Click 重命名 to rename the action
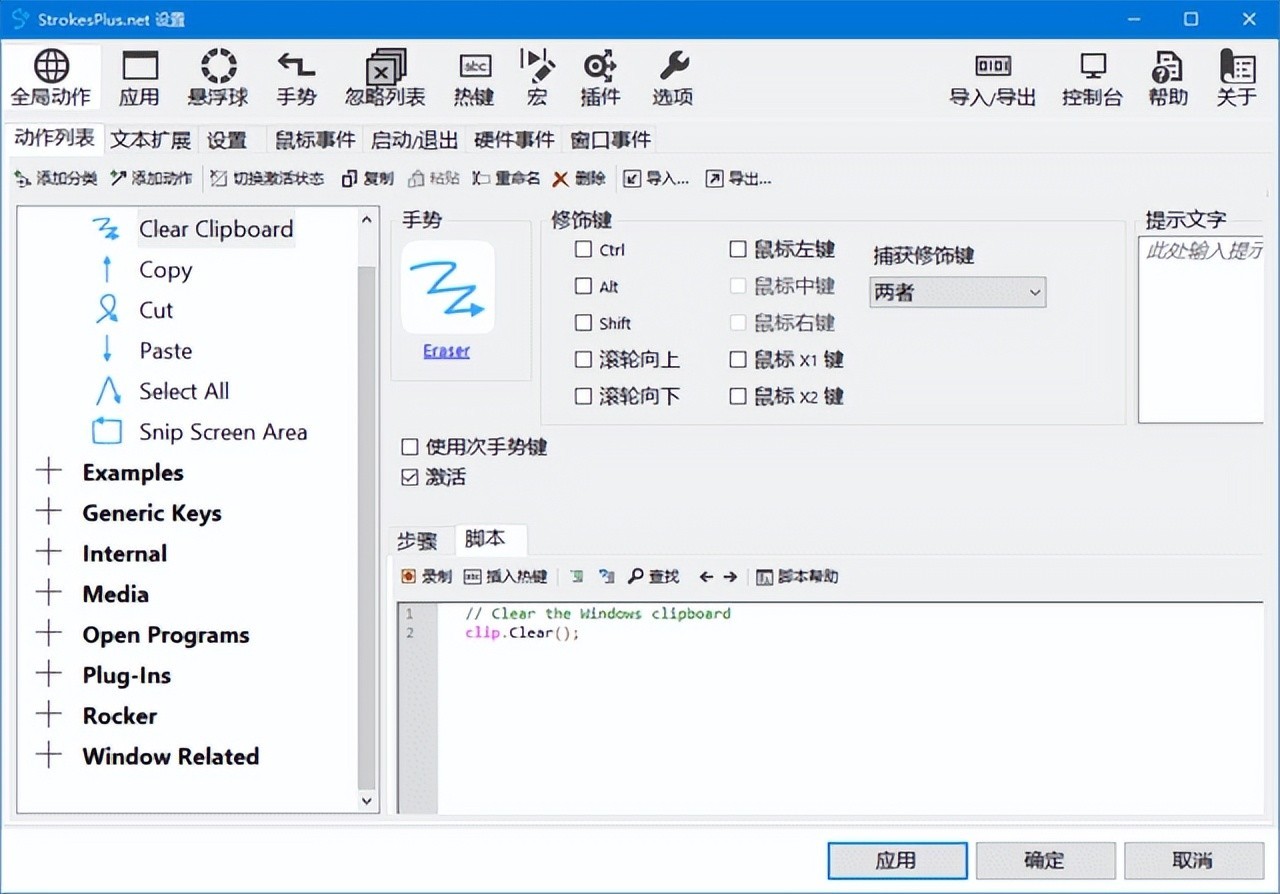Screen dimensions: 1280x894 click(506, 179)
